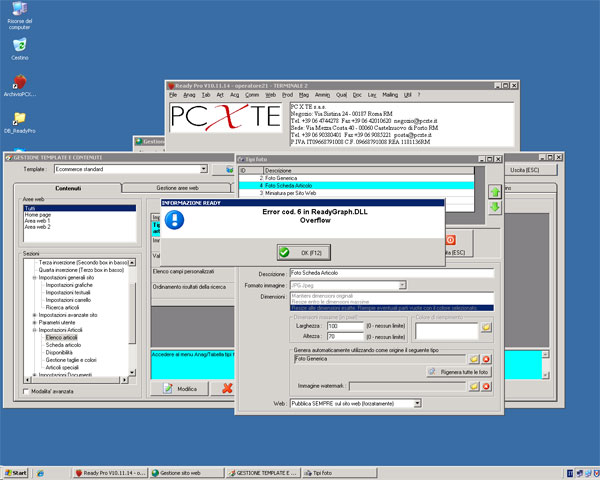
Task: Collapse Impostazioni Articoli tree node
Action: 34,330
